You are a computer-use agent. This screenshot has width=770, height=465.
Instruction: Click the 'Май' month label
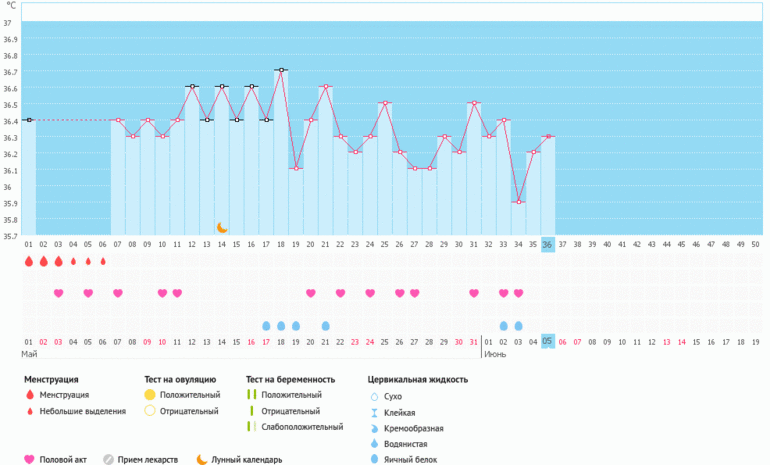(x=29, y=355)
